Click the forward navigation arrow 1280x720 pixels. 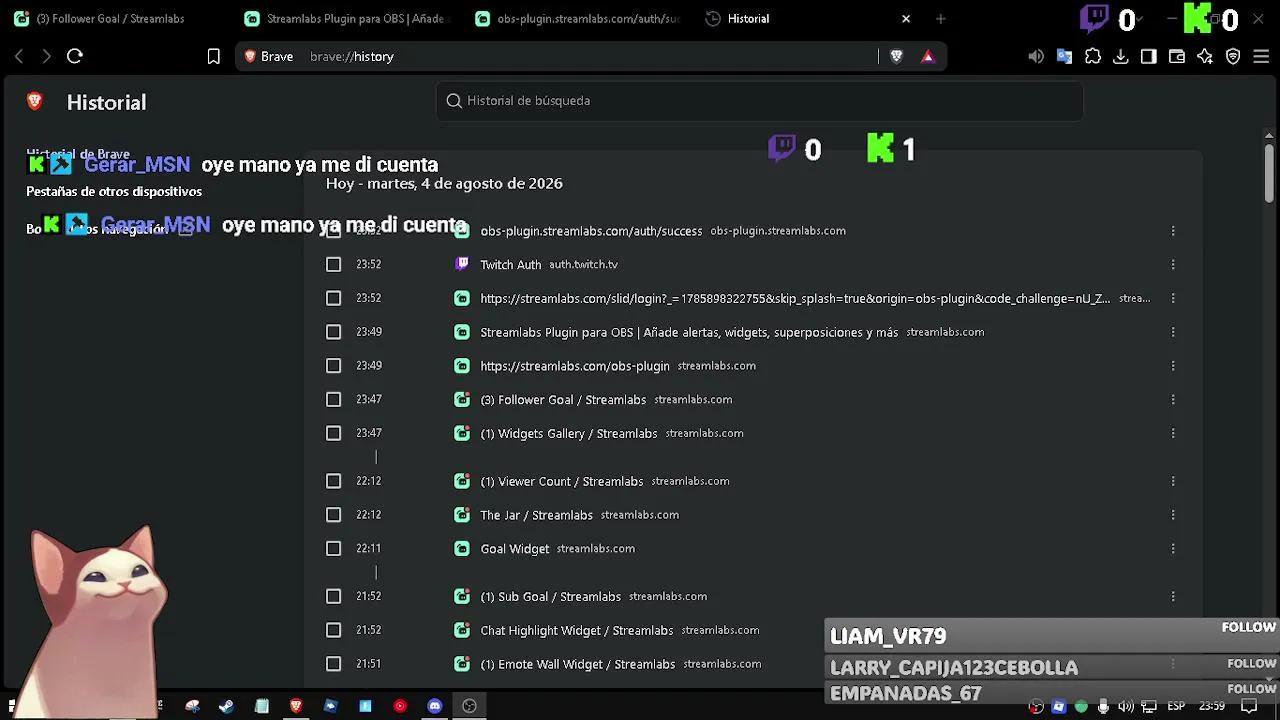pos(46,57)
